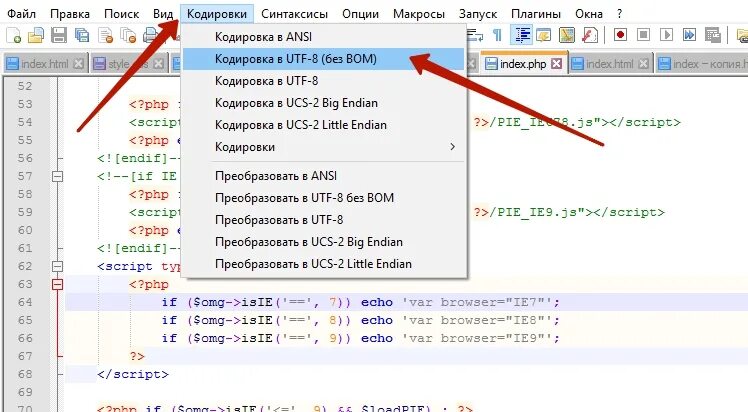The image size is (748, 412).
Task: Choose Преобразовать в UTF-8
Action: tap(323, 220)
